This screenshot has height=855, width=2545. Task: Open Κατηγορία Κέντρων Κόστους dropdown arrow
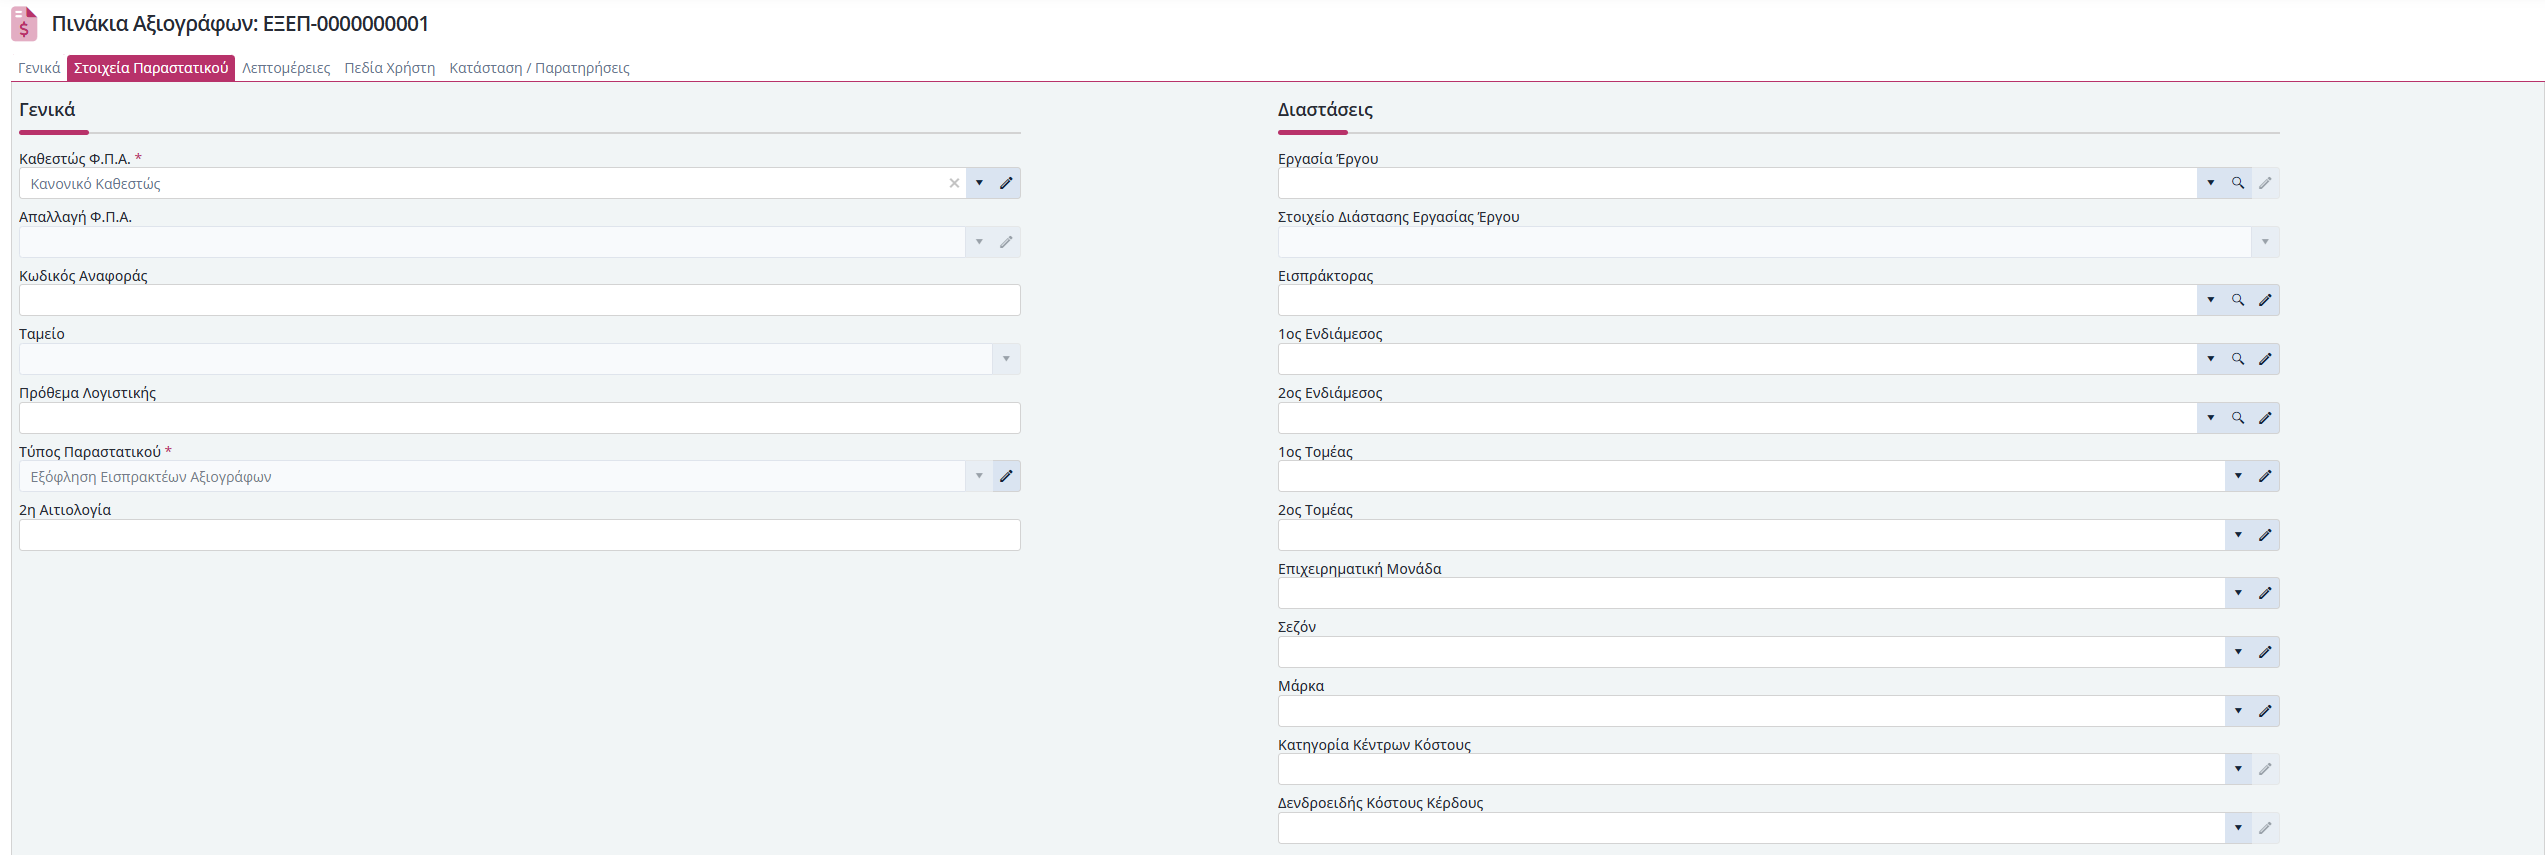click(x=2238, y=769)
